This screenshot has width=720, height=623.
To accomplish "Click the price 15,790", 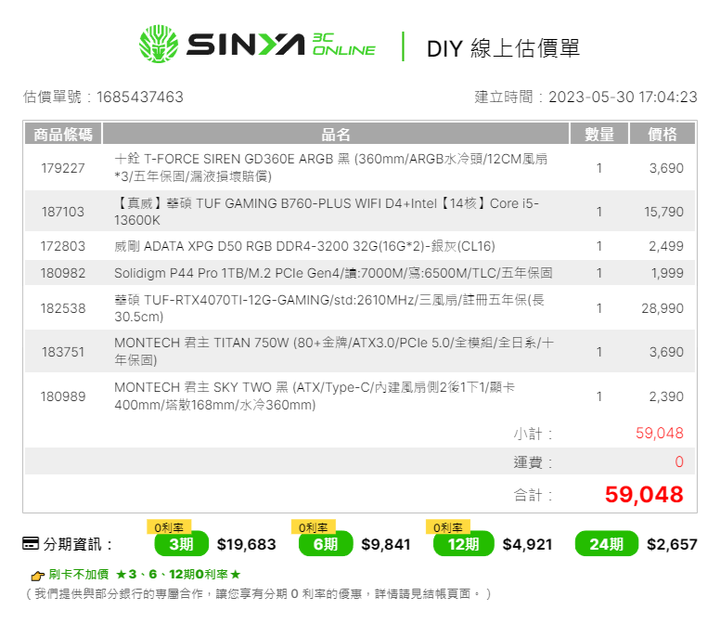I will click(664, 212).
